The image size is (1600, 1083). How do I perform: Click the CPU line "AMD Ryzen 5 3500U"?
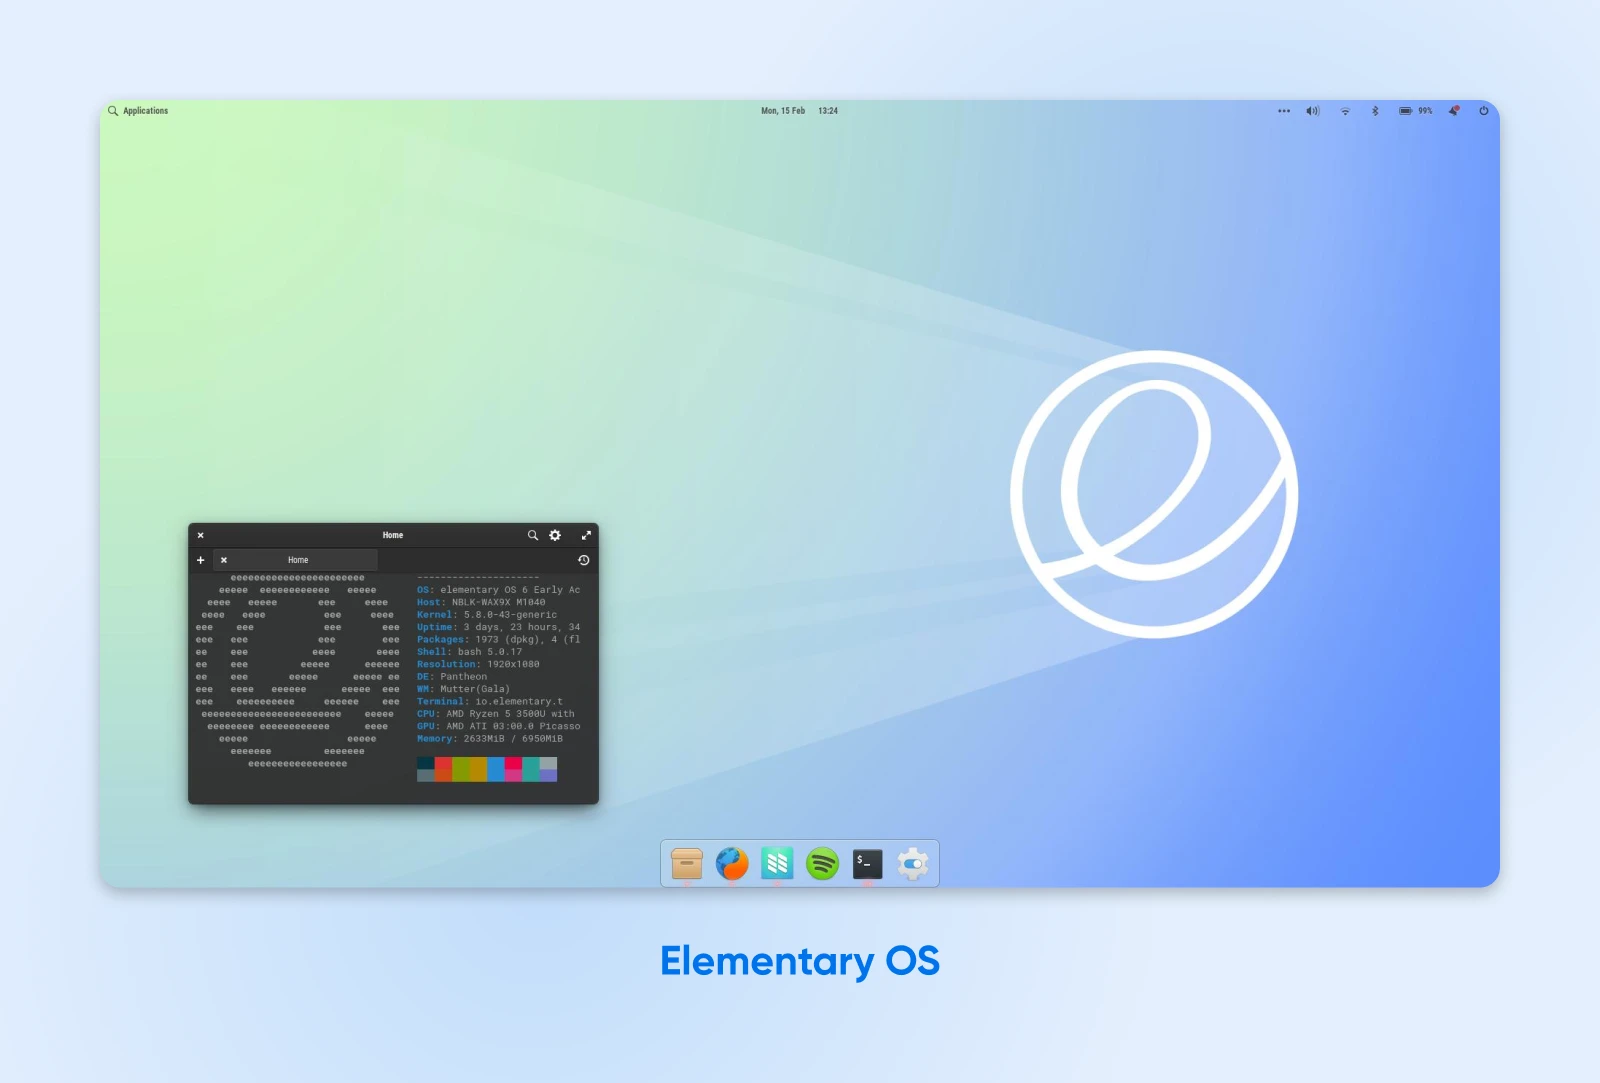pos(496,714)
